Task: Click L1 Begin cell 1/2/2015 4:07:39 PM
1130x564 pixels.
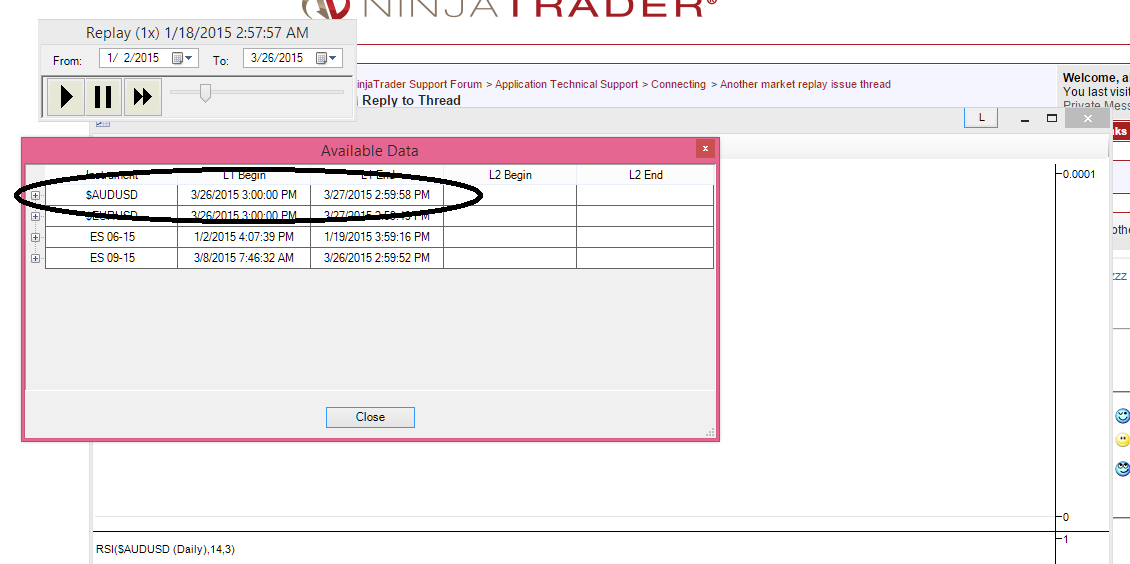Action: click(244, 237)
